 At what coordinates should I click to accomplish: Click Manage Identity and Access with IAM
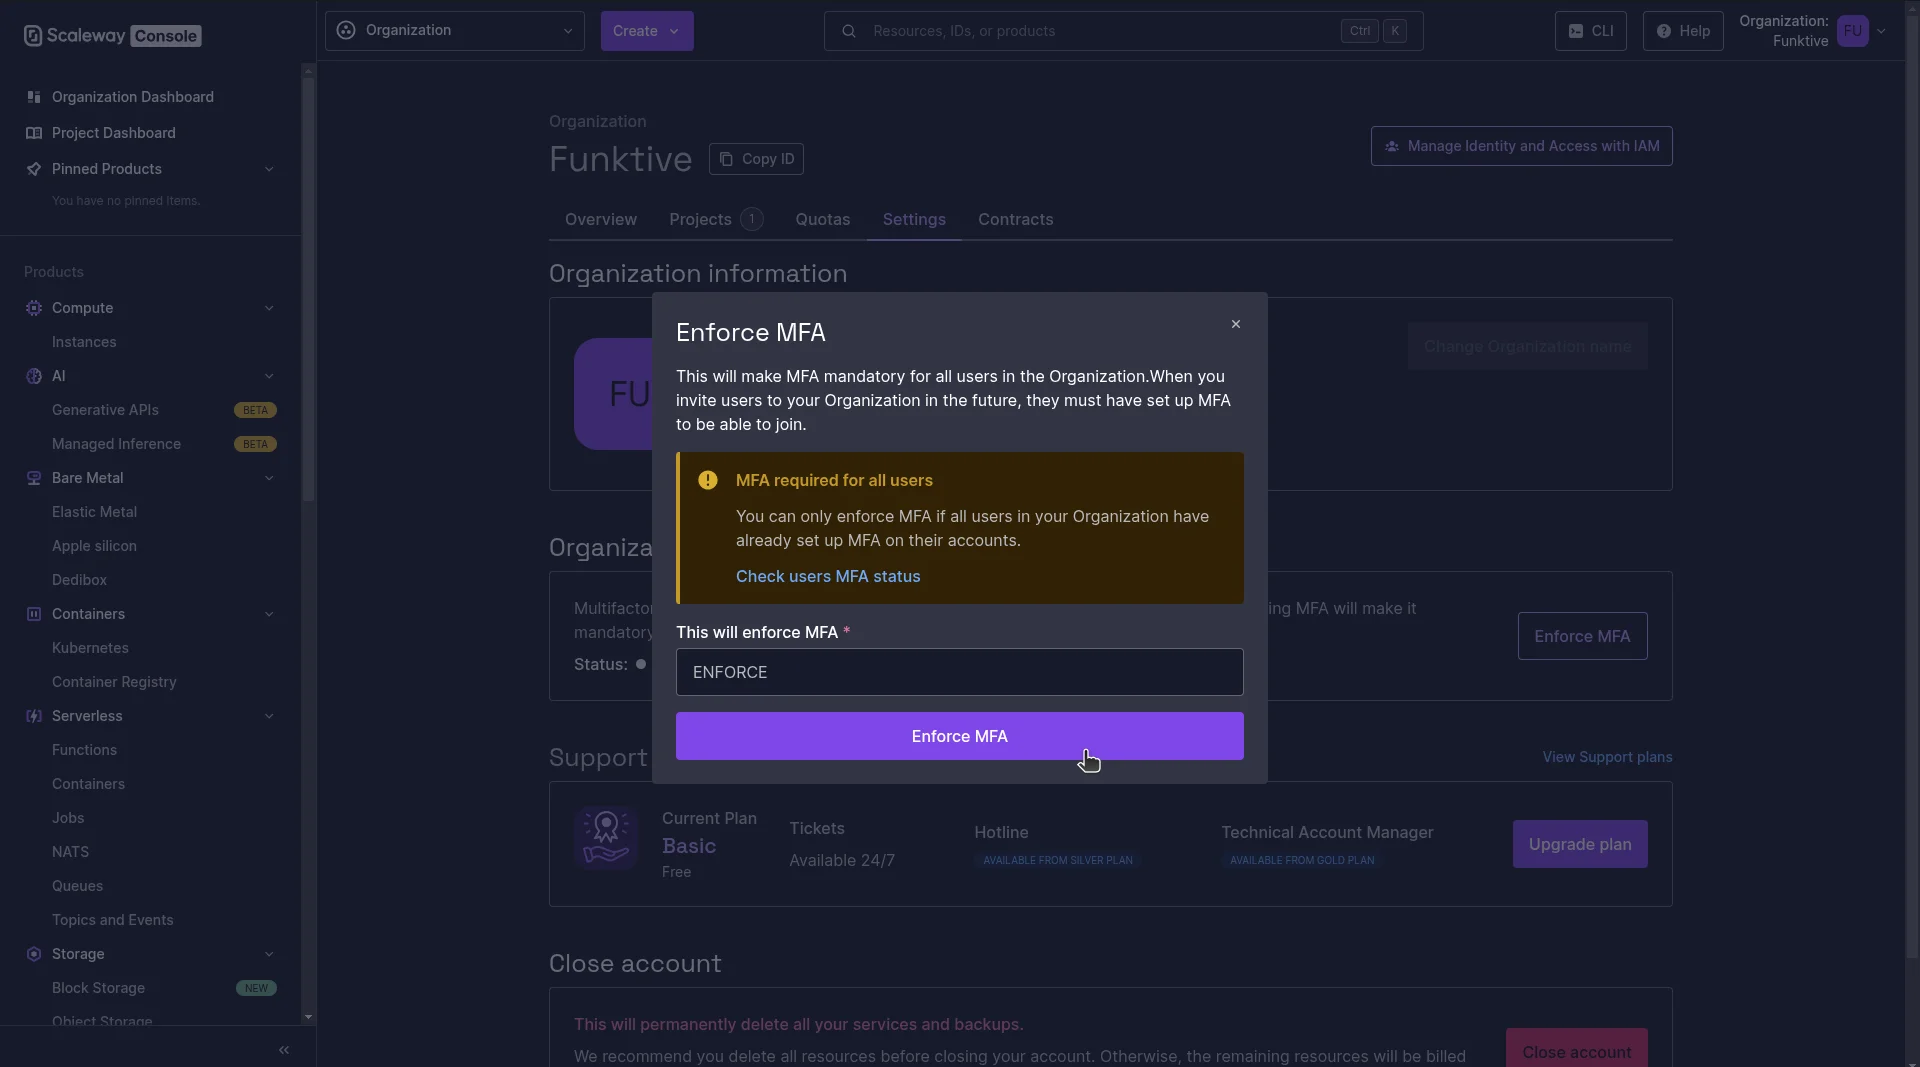(1521, 146)
